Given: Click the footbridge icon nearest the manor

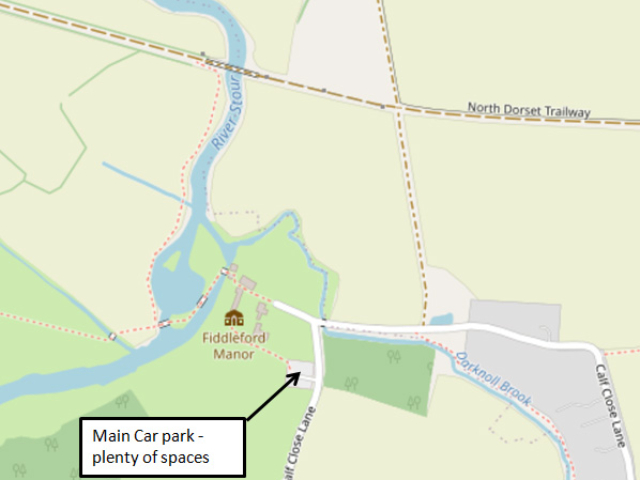Looking at the screenshot, I should (x=224, y=271).
